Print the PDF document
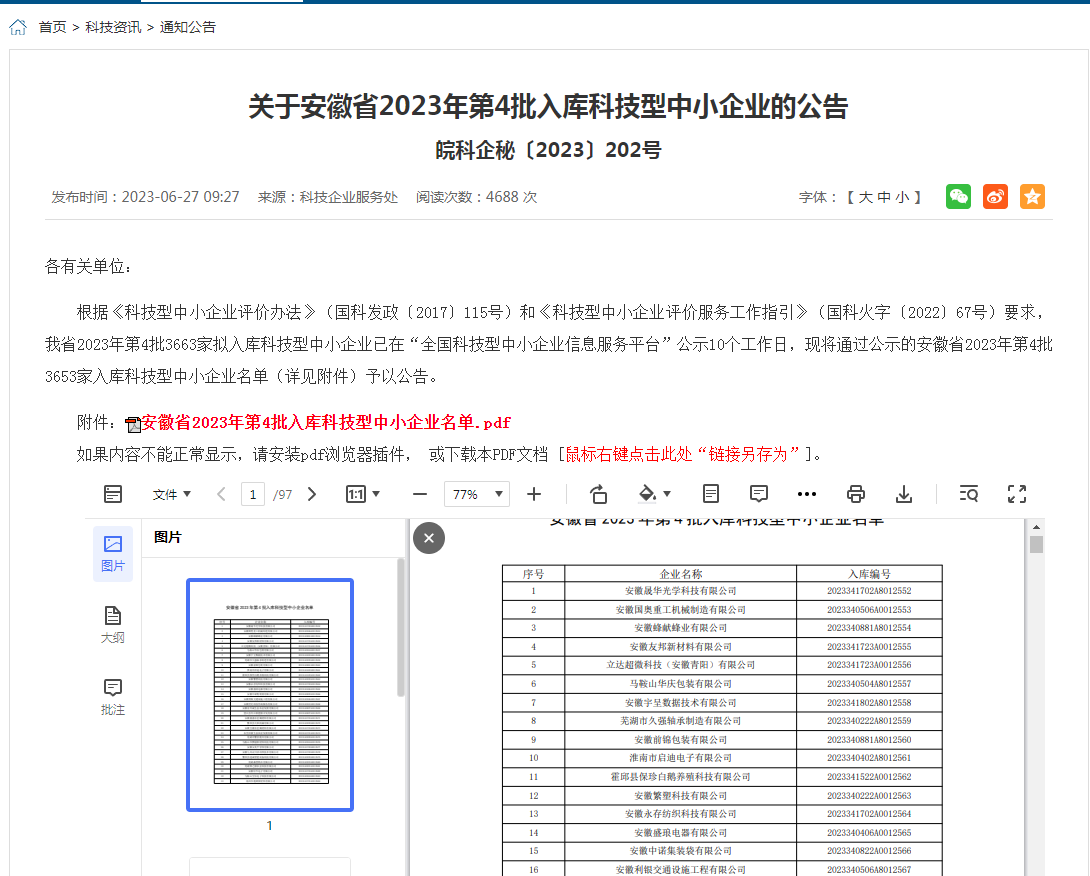1090x876 pixels. (855, 494)
